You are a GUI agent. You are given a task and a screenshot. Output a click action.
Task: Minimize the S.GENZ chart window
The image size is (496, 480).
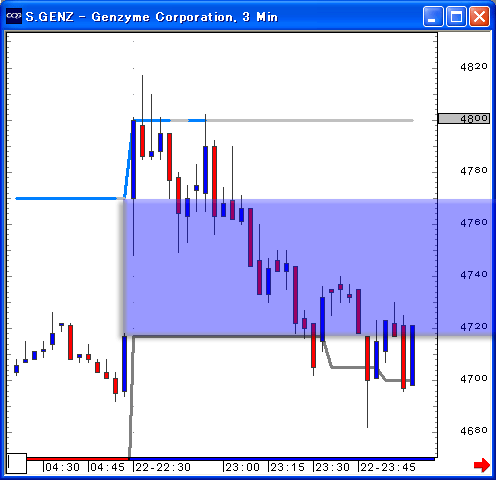click(x=433, y=16)
